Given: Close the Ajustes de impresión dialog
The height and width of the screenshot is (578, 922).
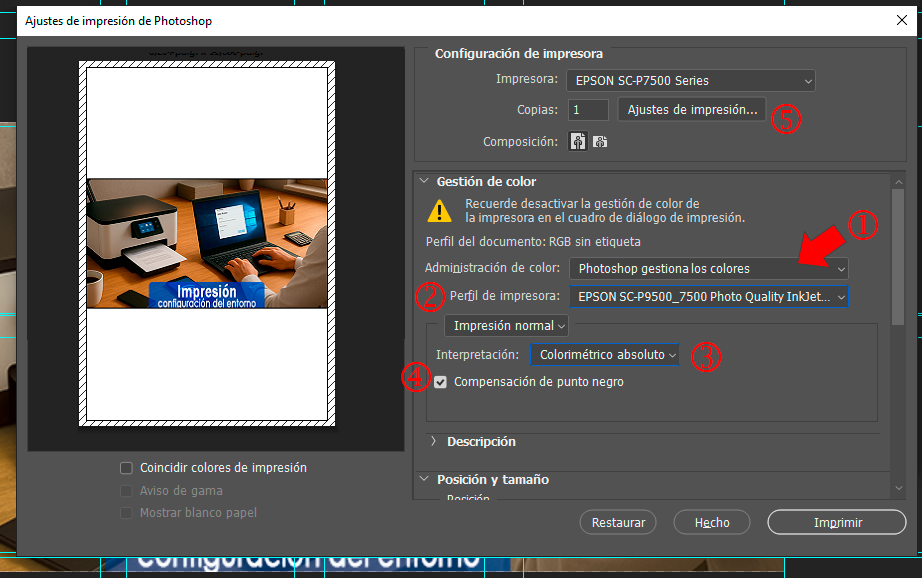Looking at the screenshot, I should pos(901,20).
